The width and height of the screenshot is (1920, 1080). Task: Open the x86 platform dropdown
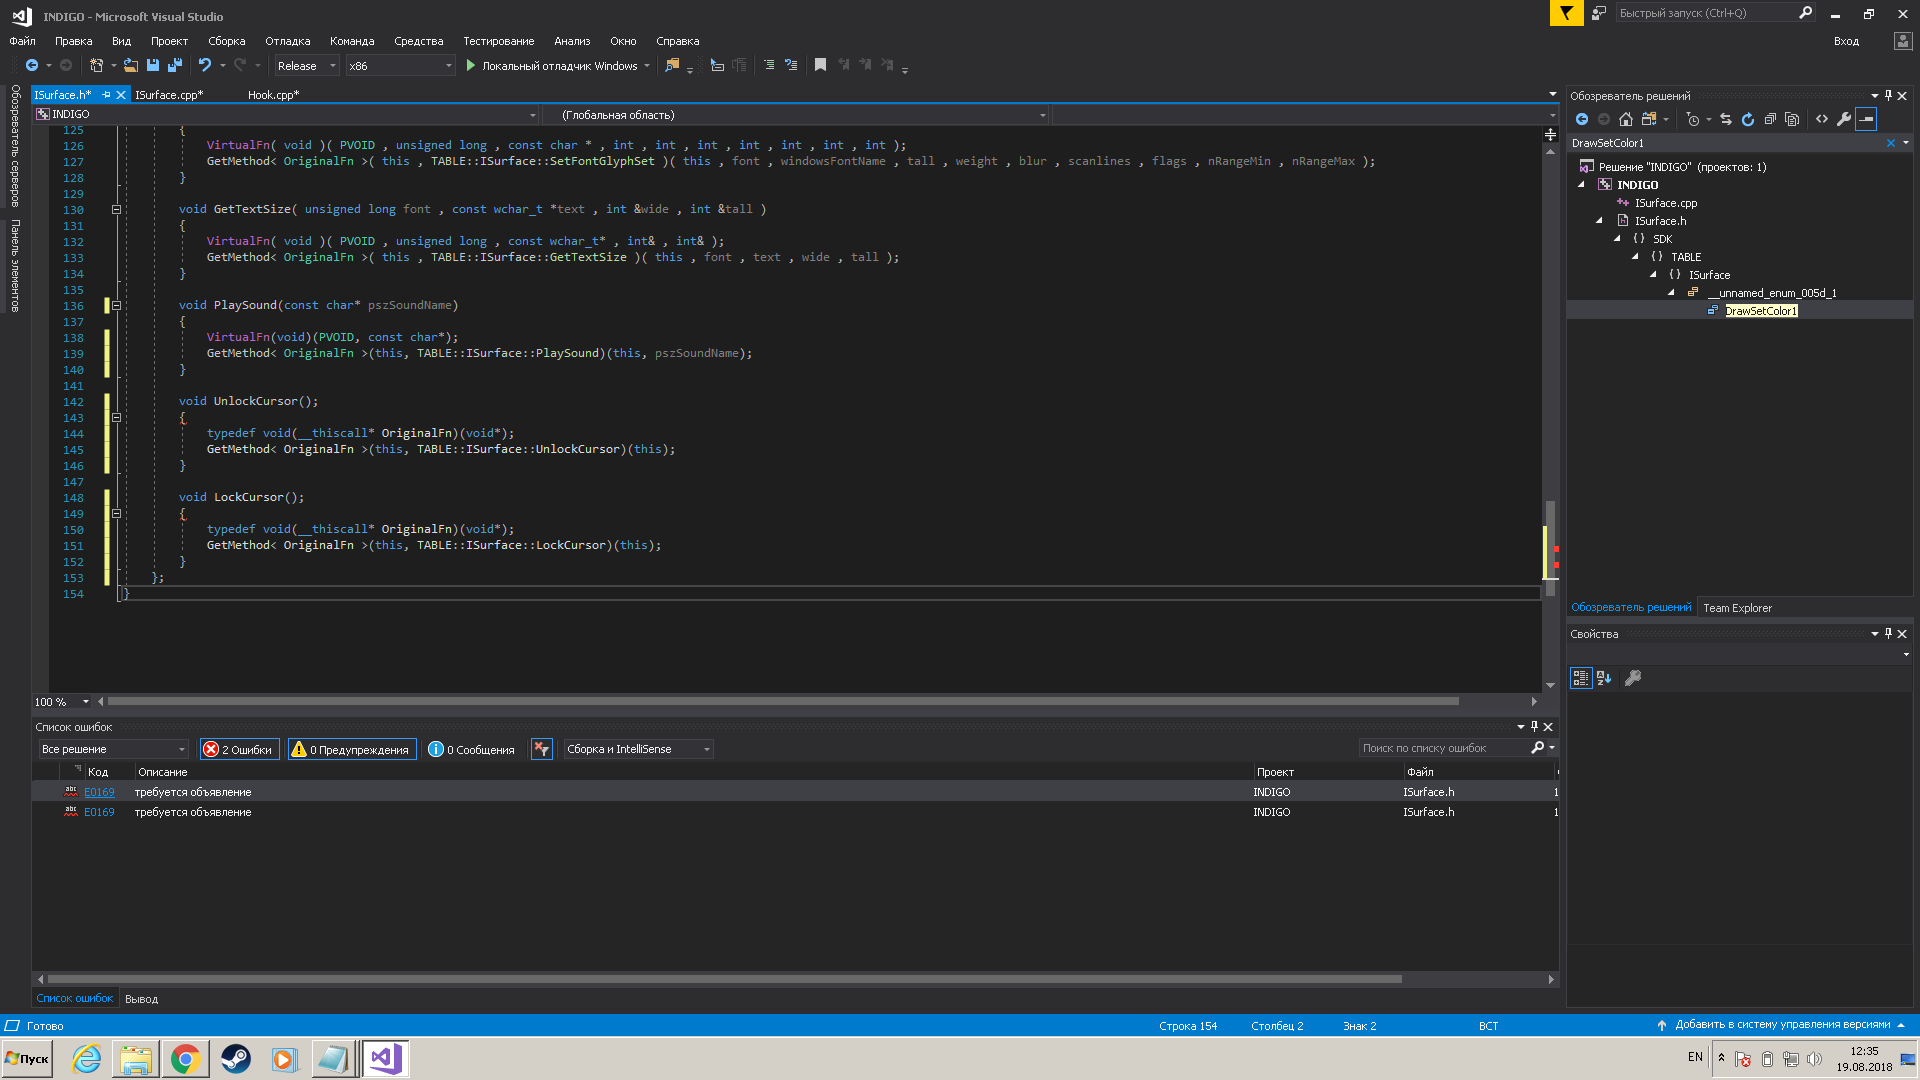(x=400, y=66)
